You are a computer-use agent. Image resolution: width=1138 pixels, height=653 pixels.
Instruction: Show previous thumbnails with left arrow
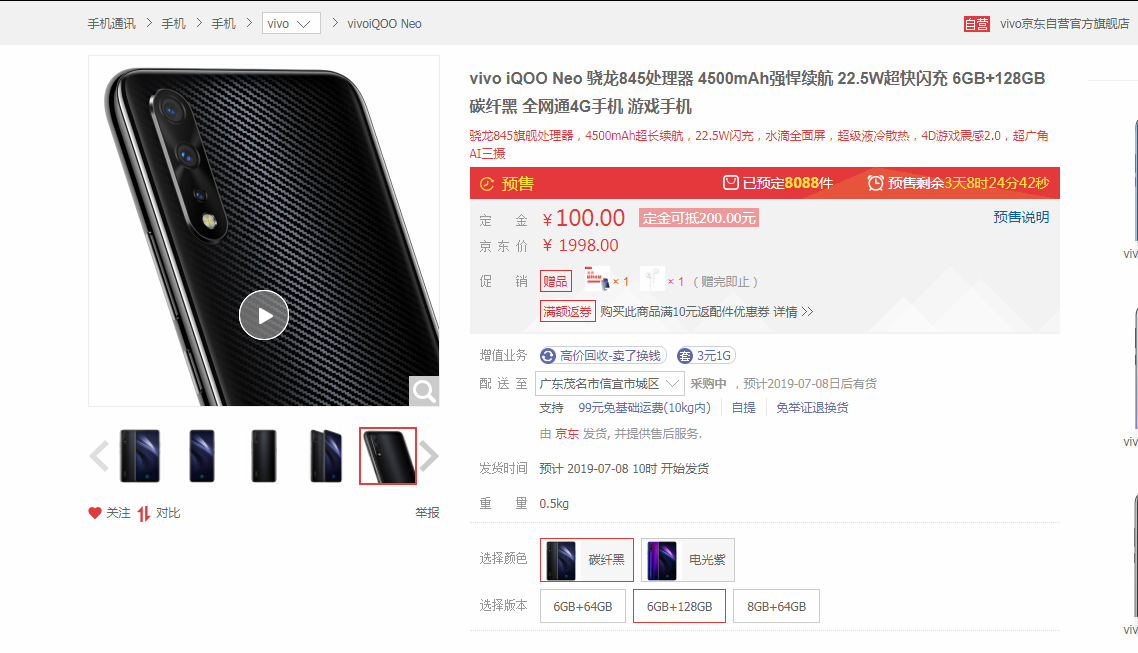pos(99,456)
